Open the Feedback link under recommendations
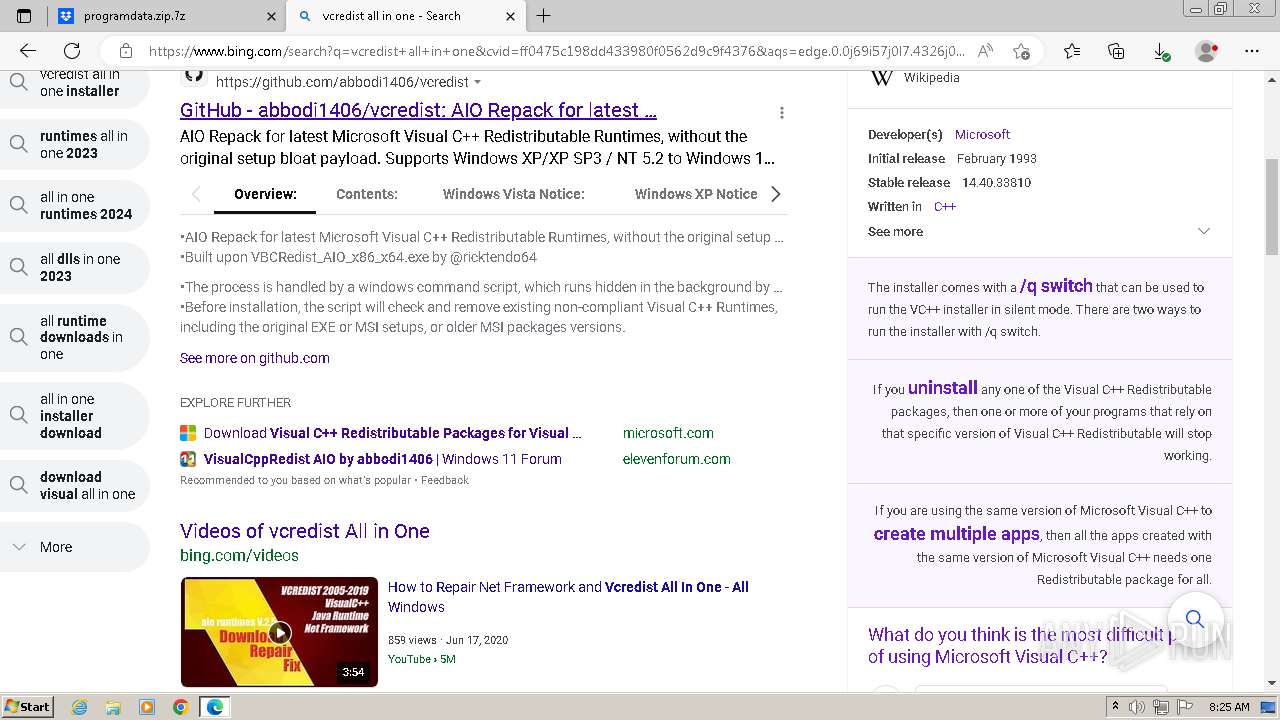 (x=445, y=480)
